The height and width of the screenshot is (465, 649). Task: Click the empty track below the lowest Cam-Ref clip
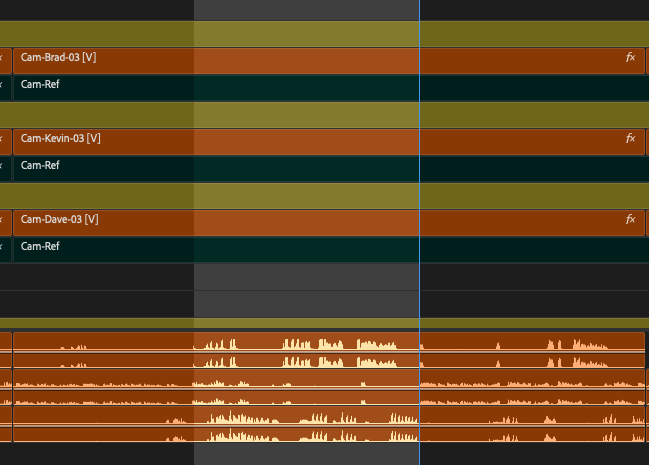point(300,277)
